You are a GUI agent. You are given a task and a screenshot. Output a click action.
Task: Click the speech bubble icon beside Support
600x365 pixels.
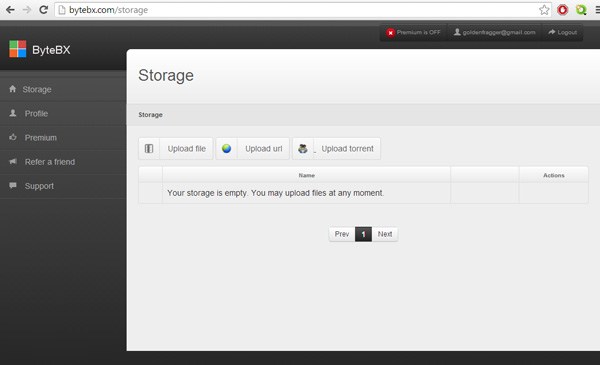[13, 186]
